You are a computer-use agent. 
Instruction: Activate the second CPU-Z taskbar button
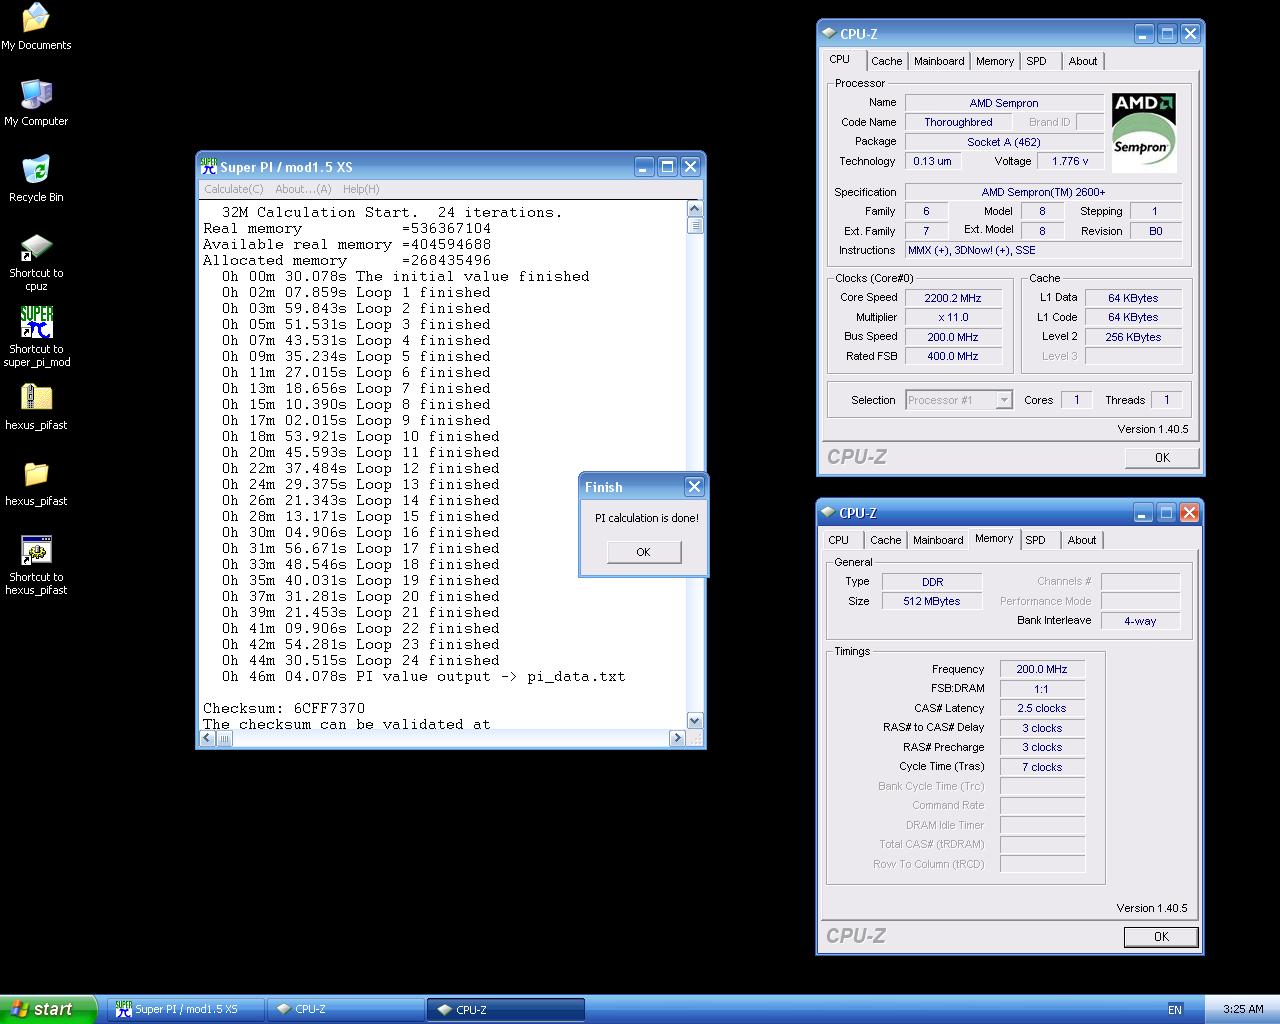coord(506,1010)
